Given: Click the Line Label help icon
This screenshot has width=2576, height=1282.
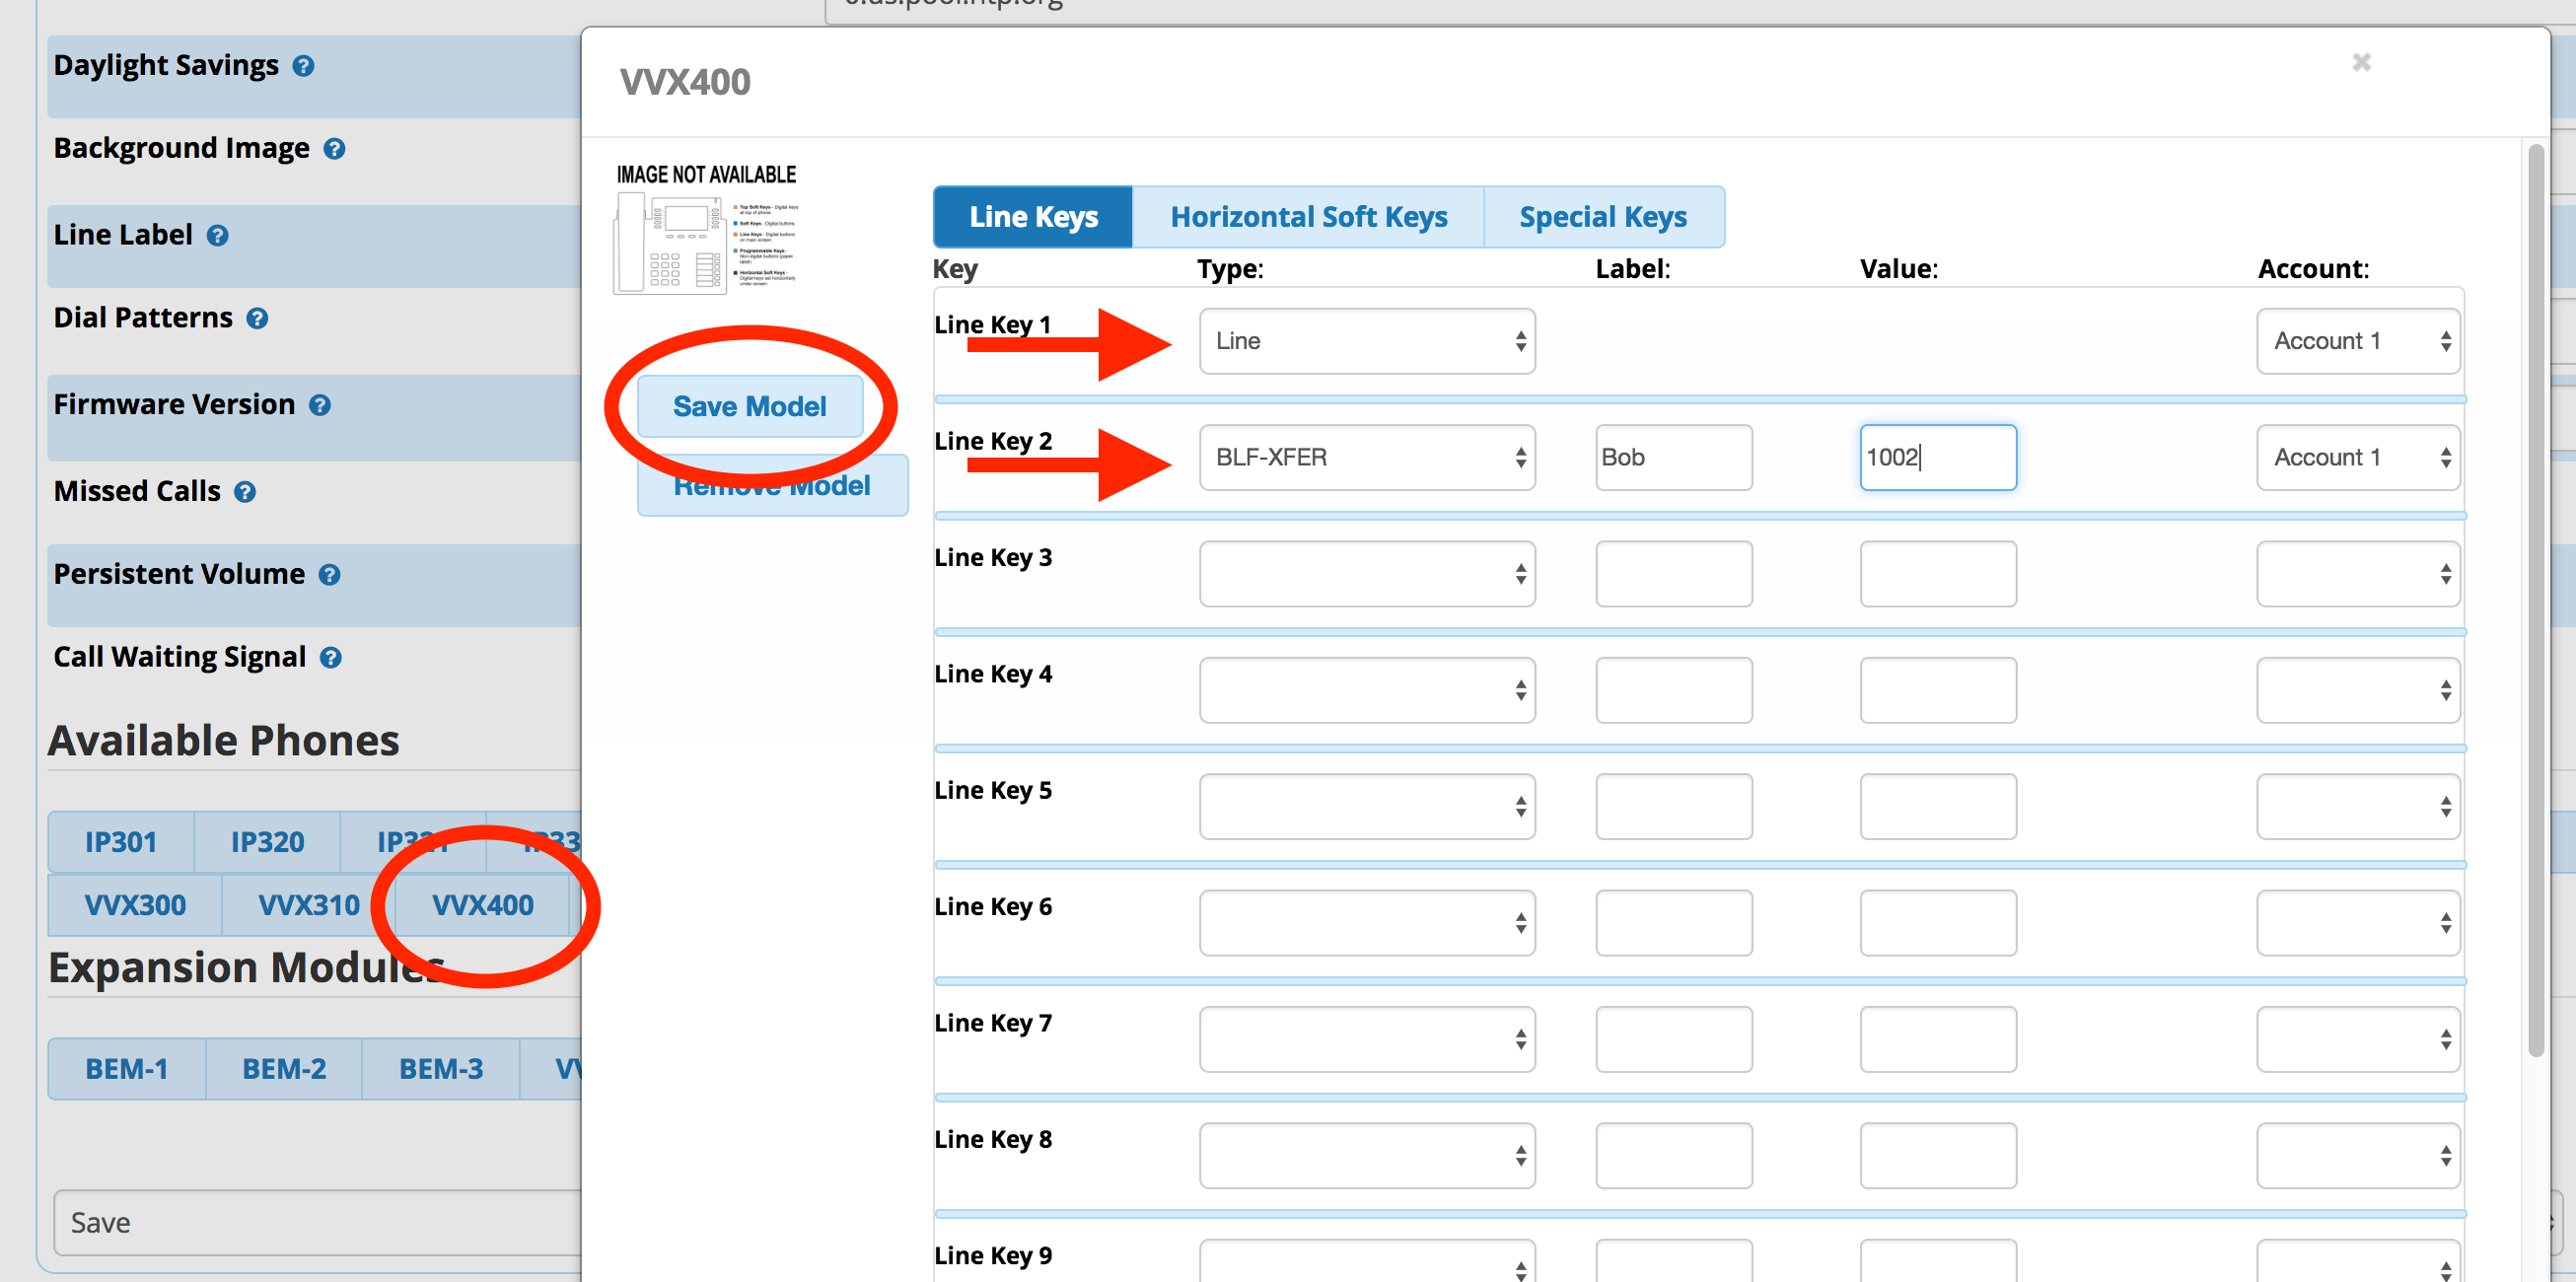Looking at the screenshot, I should click(217, 236).
